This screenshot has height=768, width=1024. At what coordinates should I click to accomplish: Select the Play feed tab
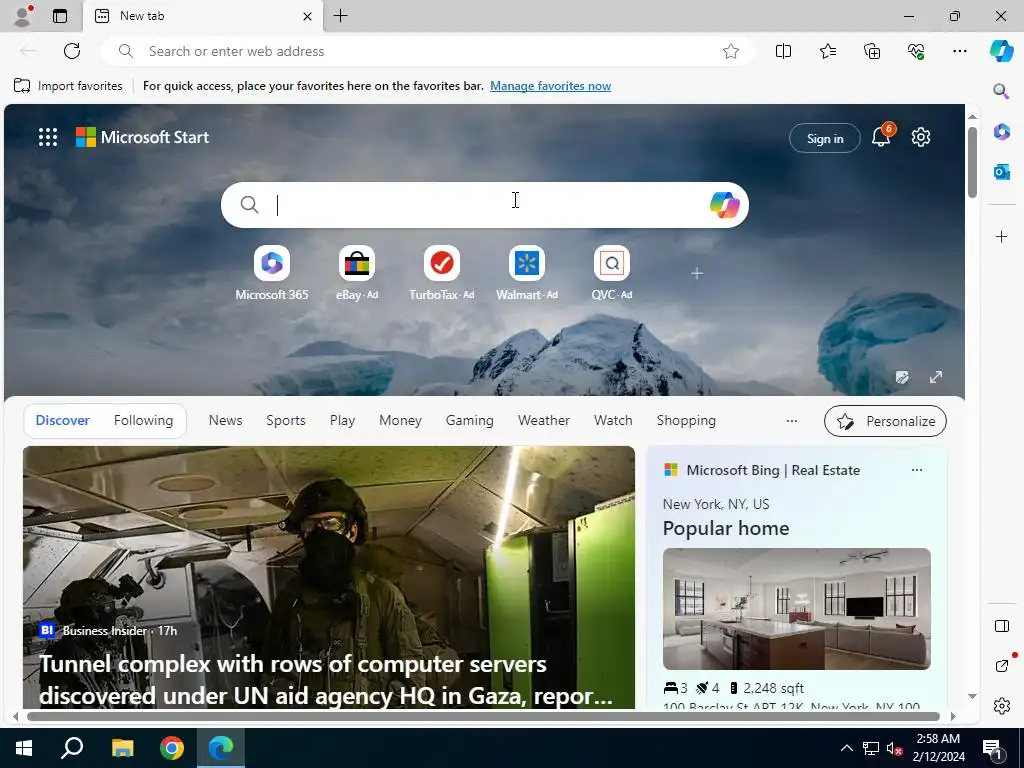[342, 421]
